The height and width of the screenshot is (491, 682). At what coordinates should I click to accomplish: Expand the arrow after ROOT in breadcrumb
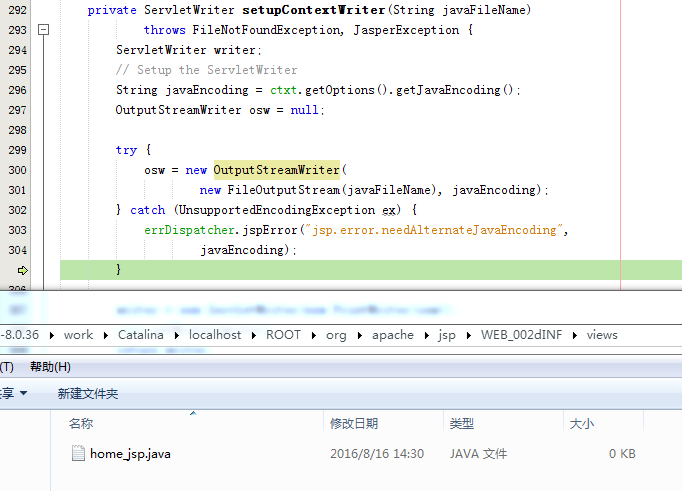pos(314,335)
